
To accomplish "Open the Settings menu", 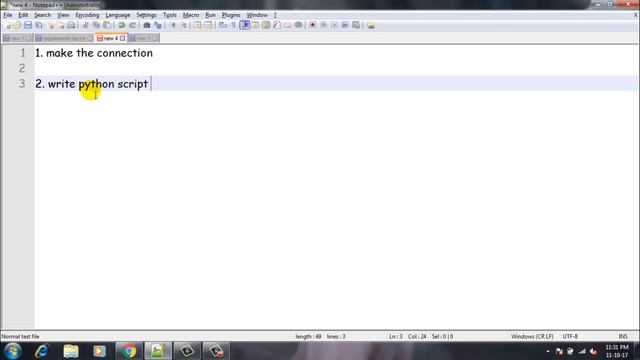I will click(x=147, y=15).
